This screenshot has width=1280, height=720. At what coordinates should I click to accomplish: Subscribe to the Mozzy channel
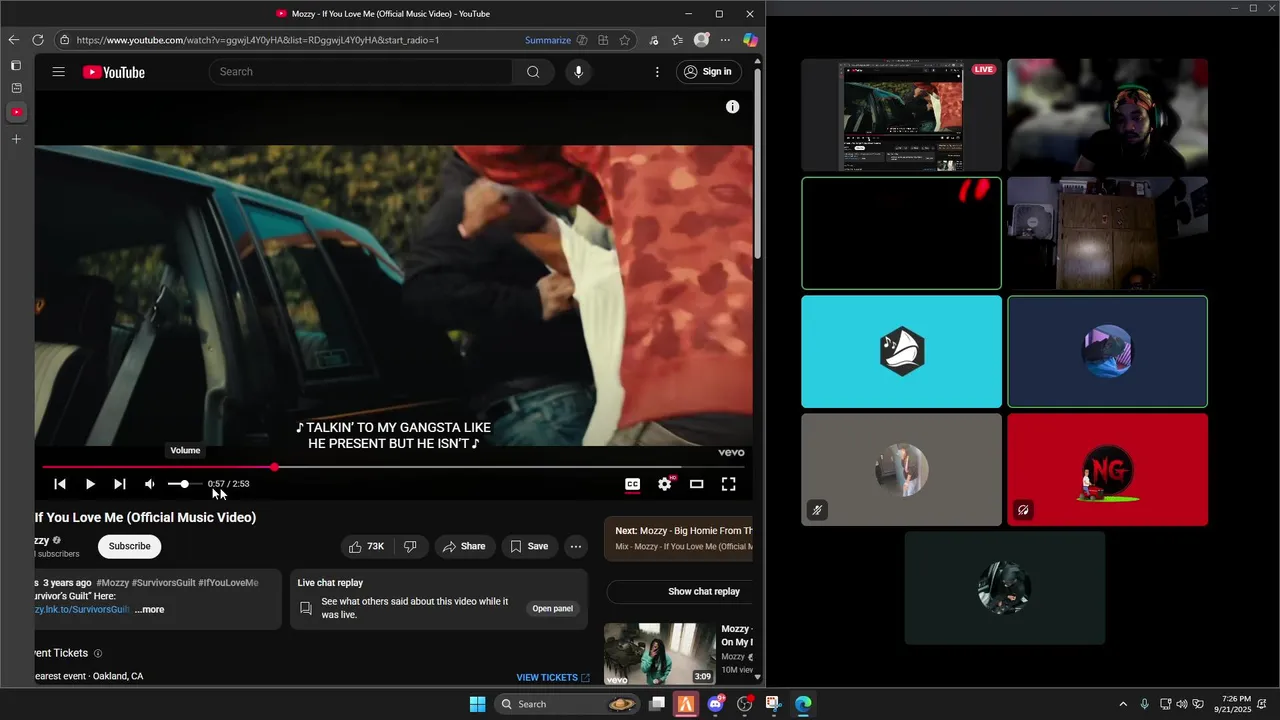pyautogui.click(x=130, y=546)
